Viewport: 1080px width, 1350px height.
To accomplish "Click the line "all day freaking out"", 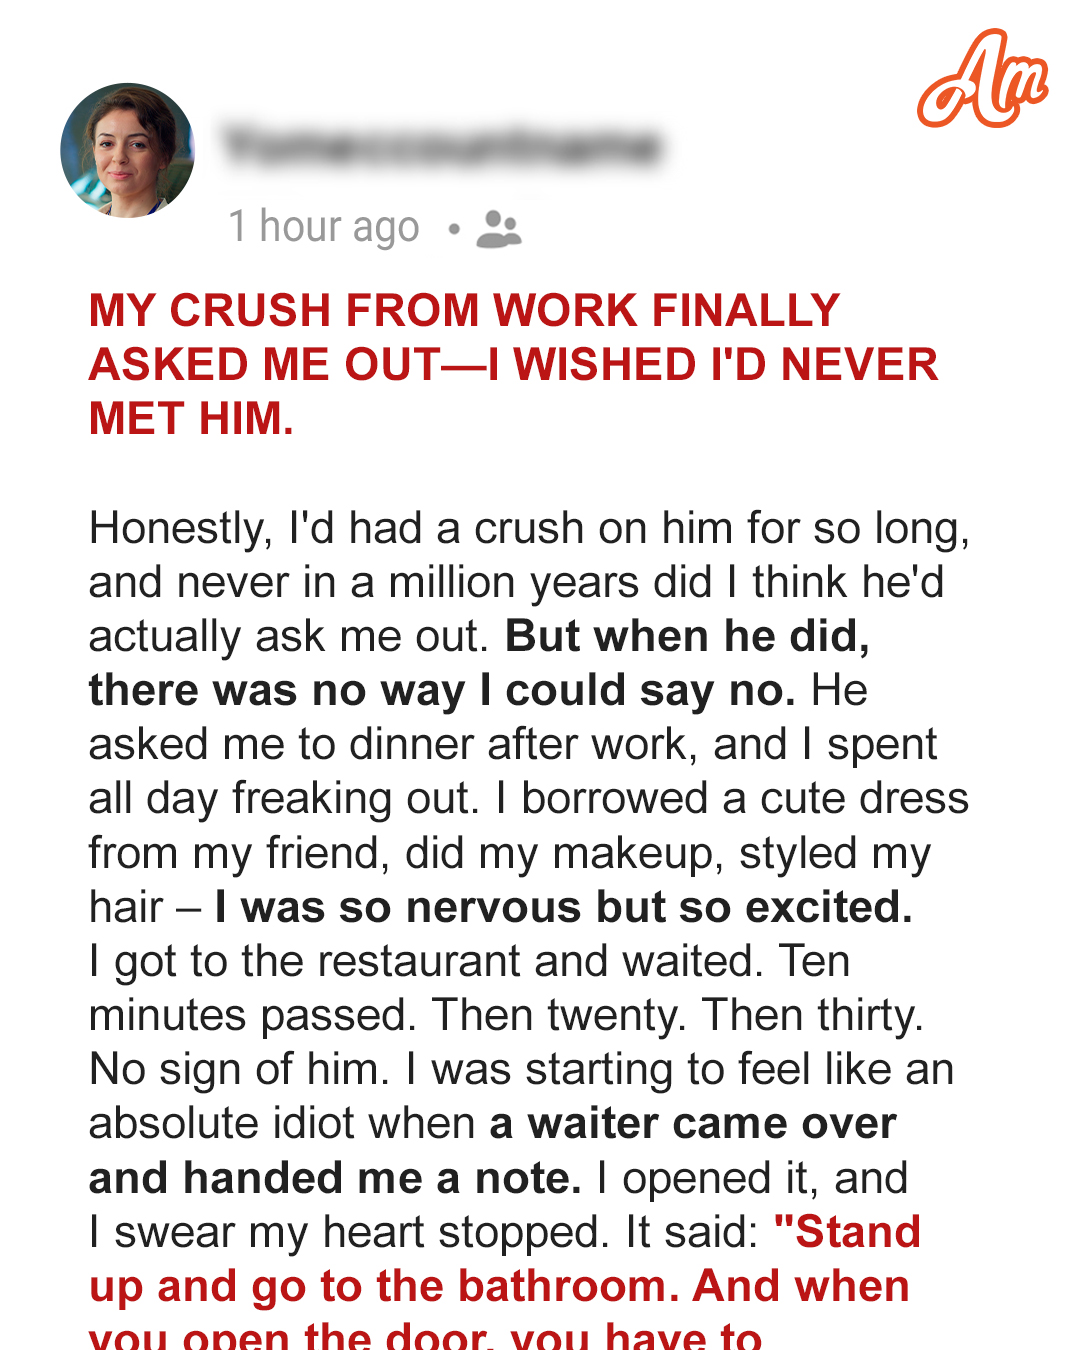I will 279,799.
